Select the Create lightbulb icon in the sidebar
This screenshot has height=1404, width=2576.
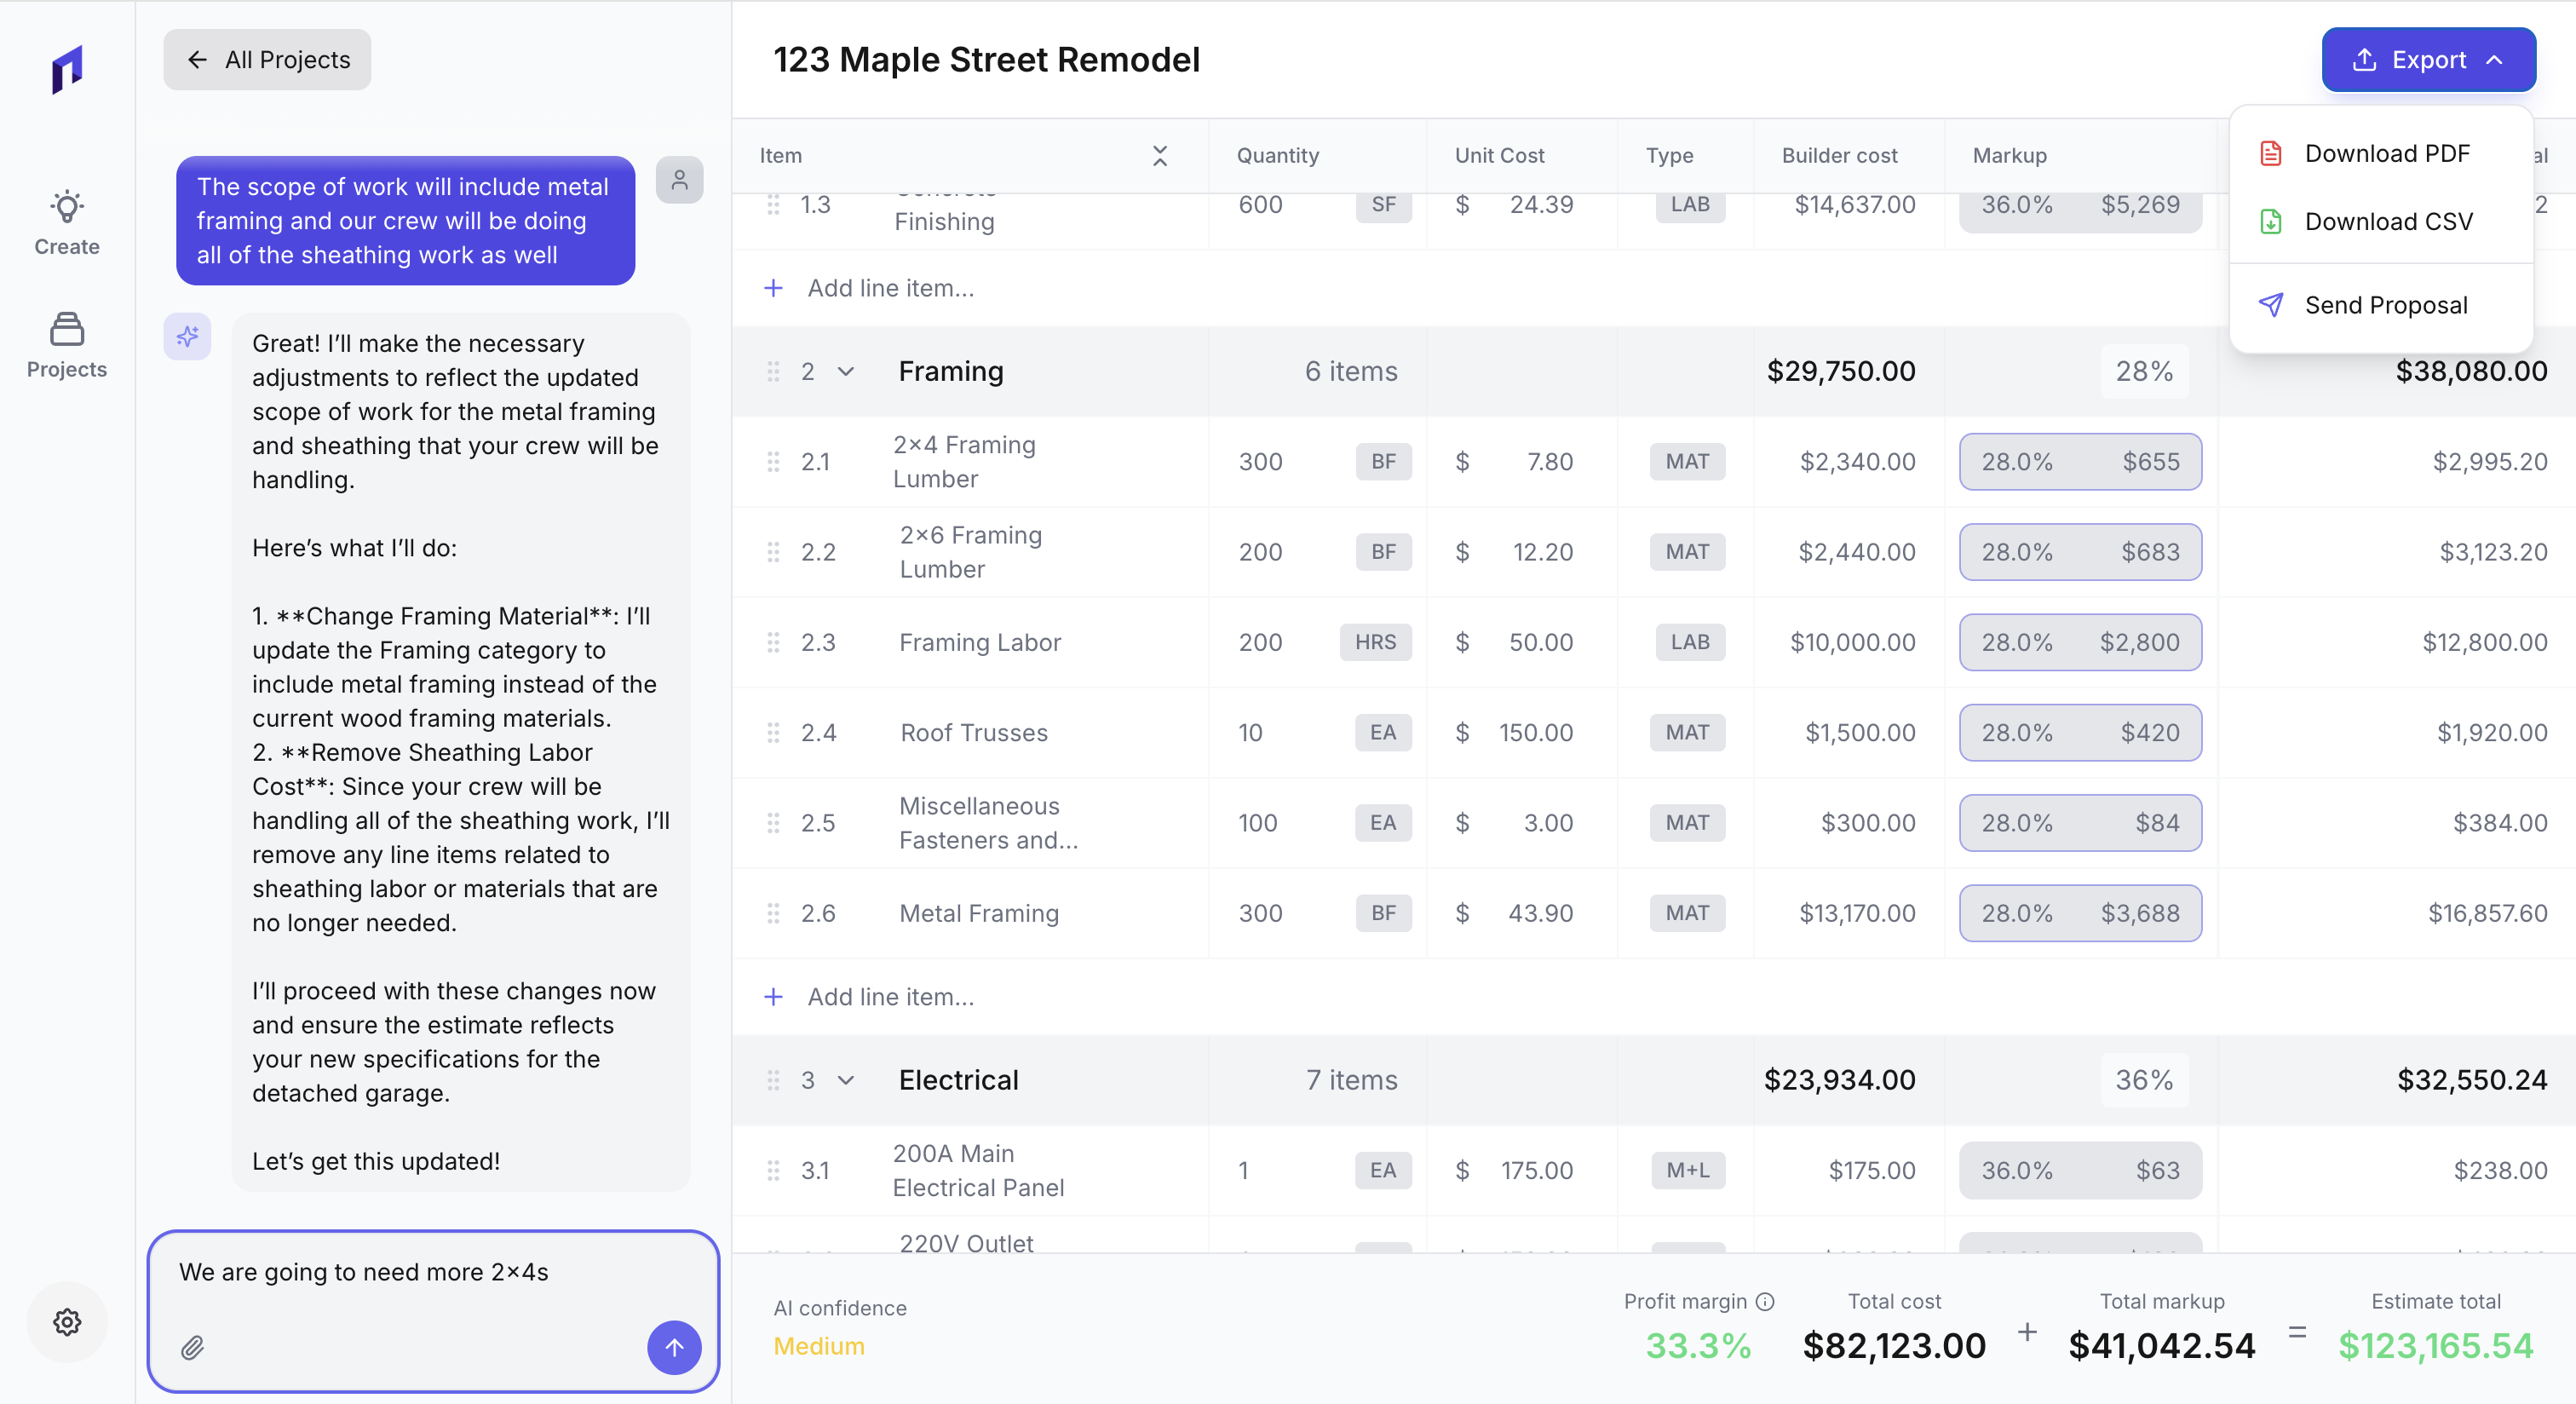tap(66, 207)
